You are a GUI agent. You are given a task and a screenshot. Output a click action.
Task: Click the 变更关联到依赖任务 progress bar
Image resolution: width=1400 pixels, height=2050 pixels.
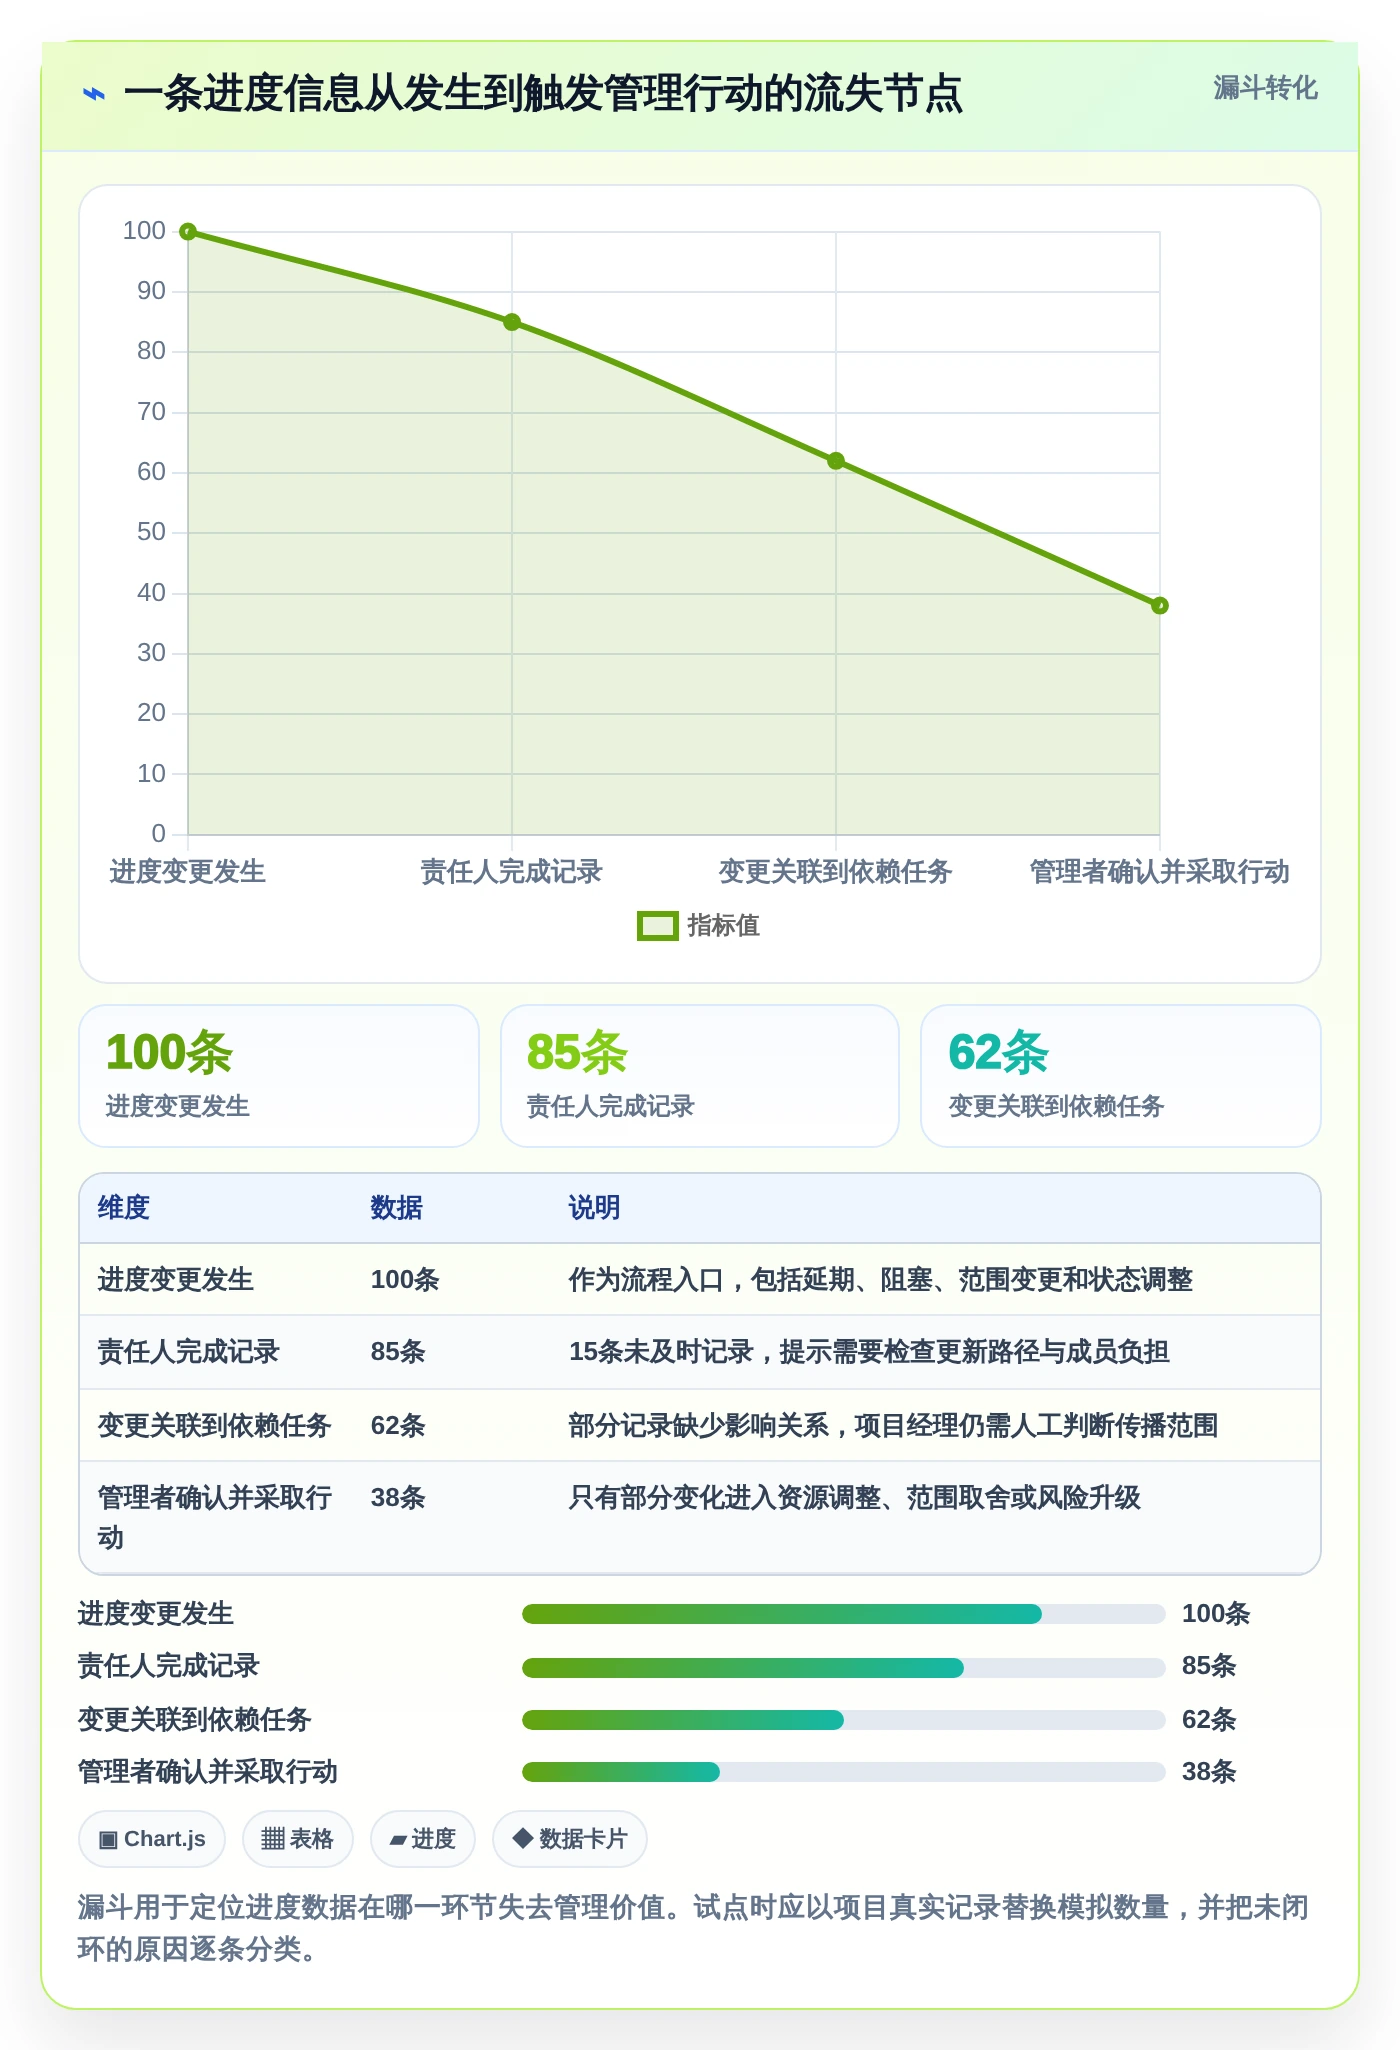click(844, 1720)
